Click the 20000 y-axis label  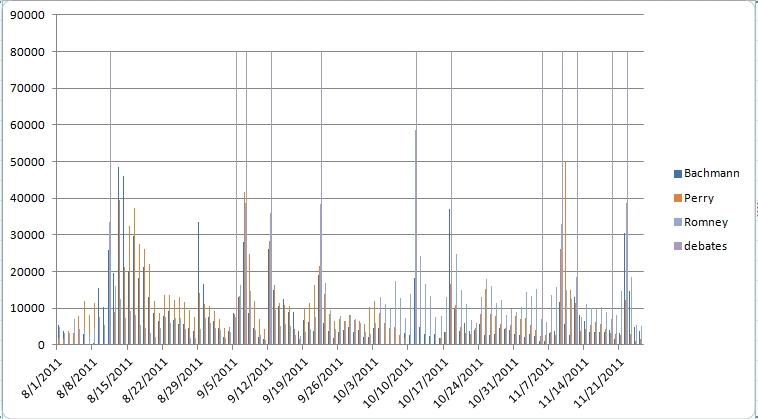click(27, 272)
